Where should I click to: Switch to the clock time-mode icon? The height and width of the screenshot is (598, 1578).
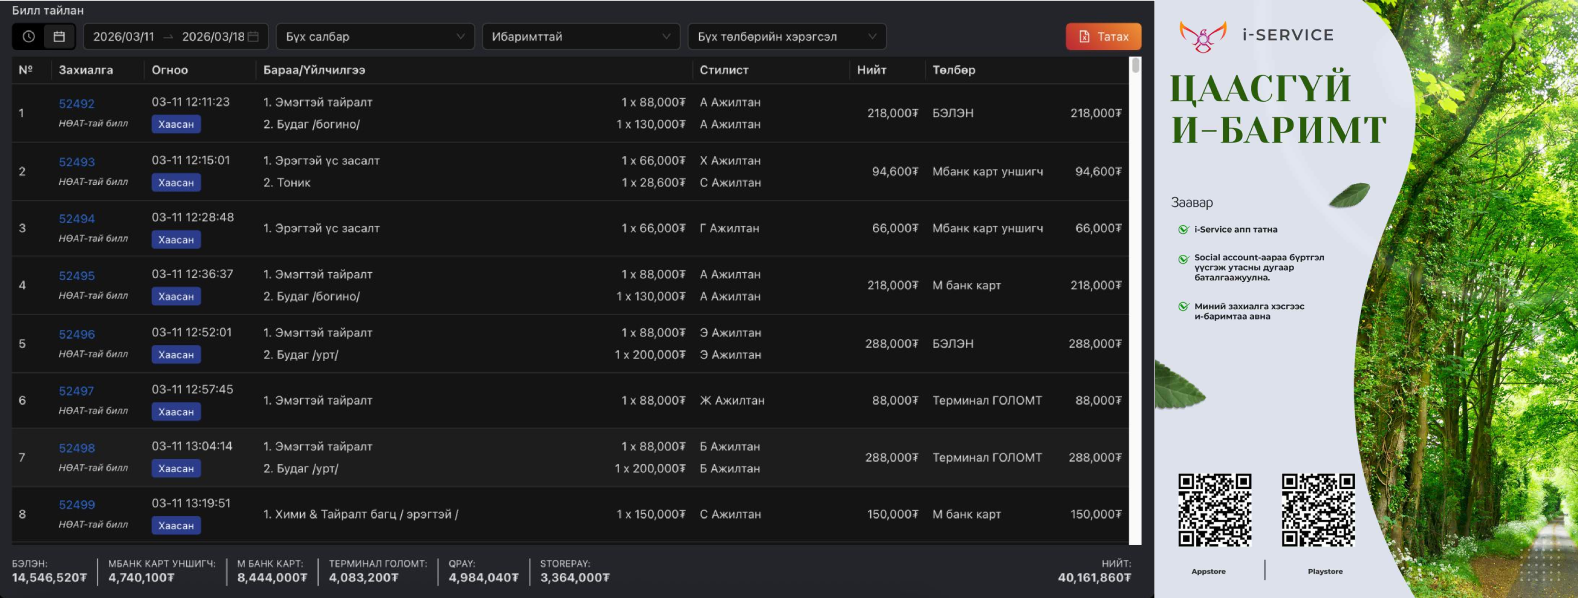click(x=29, y=37)
